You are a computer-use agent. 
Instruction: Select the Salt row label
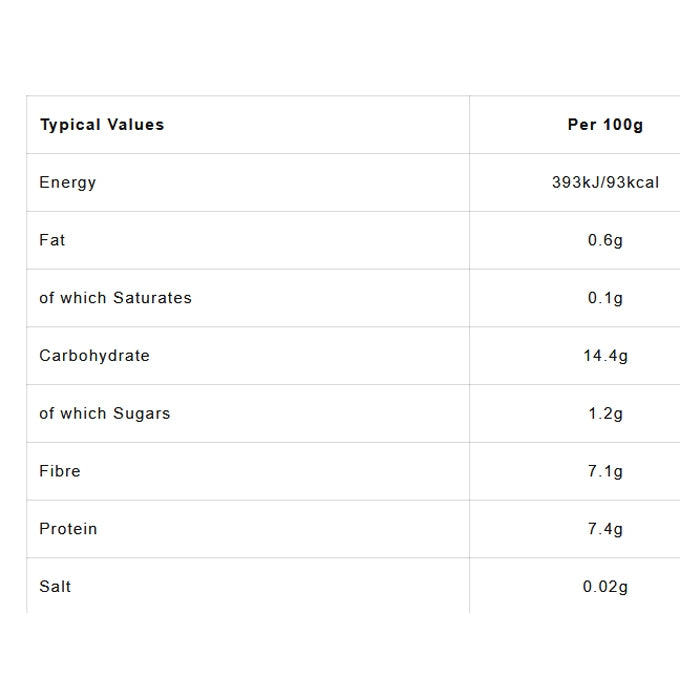[x=55, y=587]
